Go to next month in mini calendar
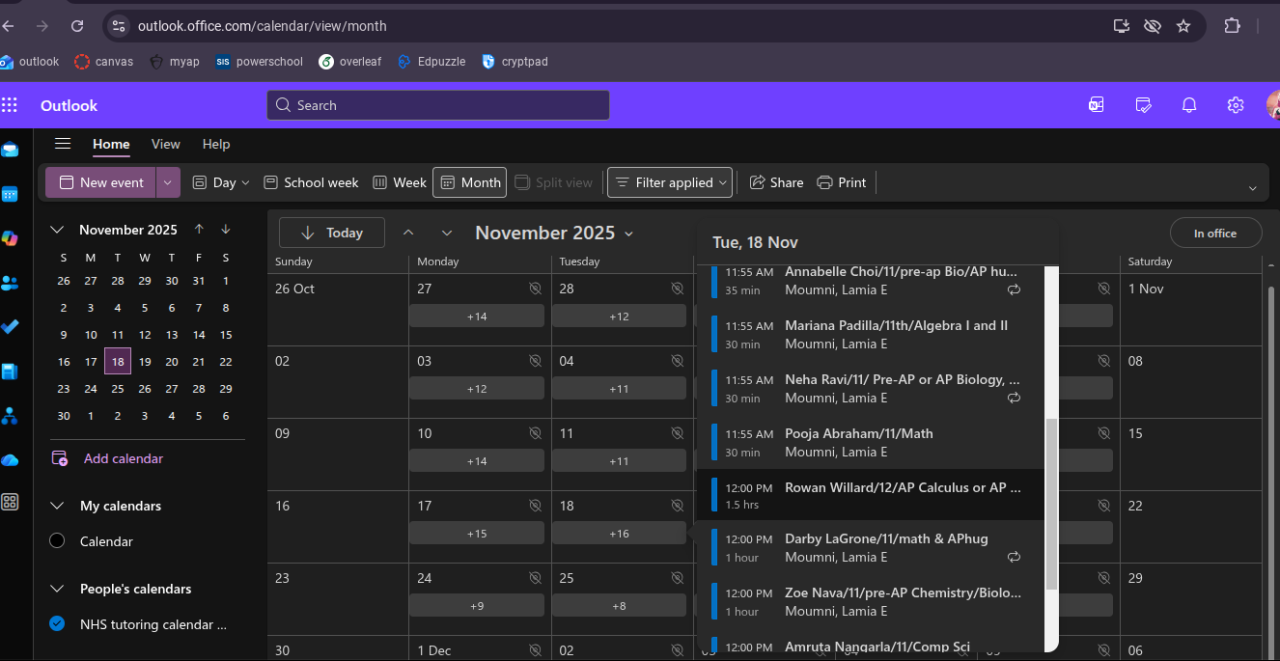Image resolution: width=1280 pixels, height=661 pixels. [226, 230]
